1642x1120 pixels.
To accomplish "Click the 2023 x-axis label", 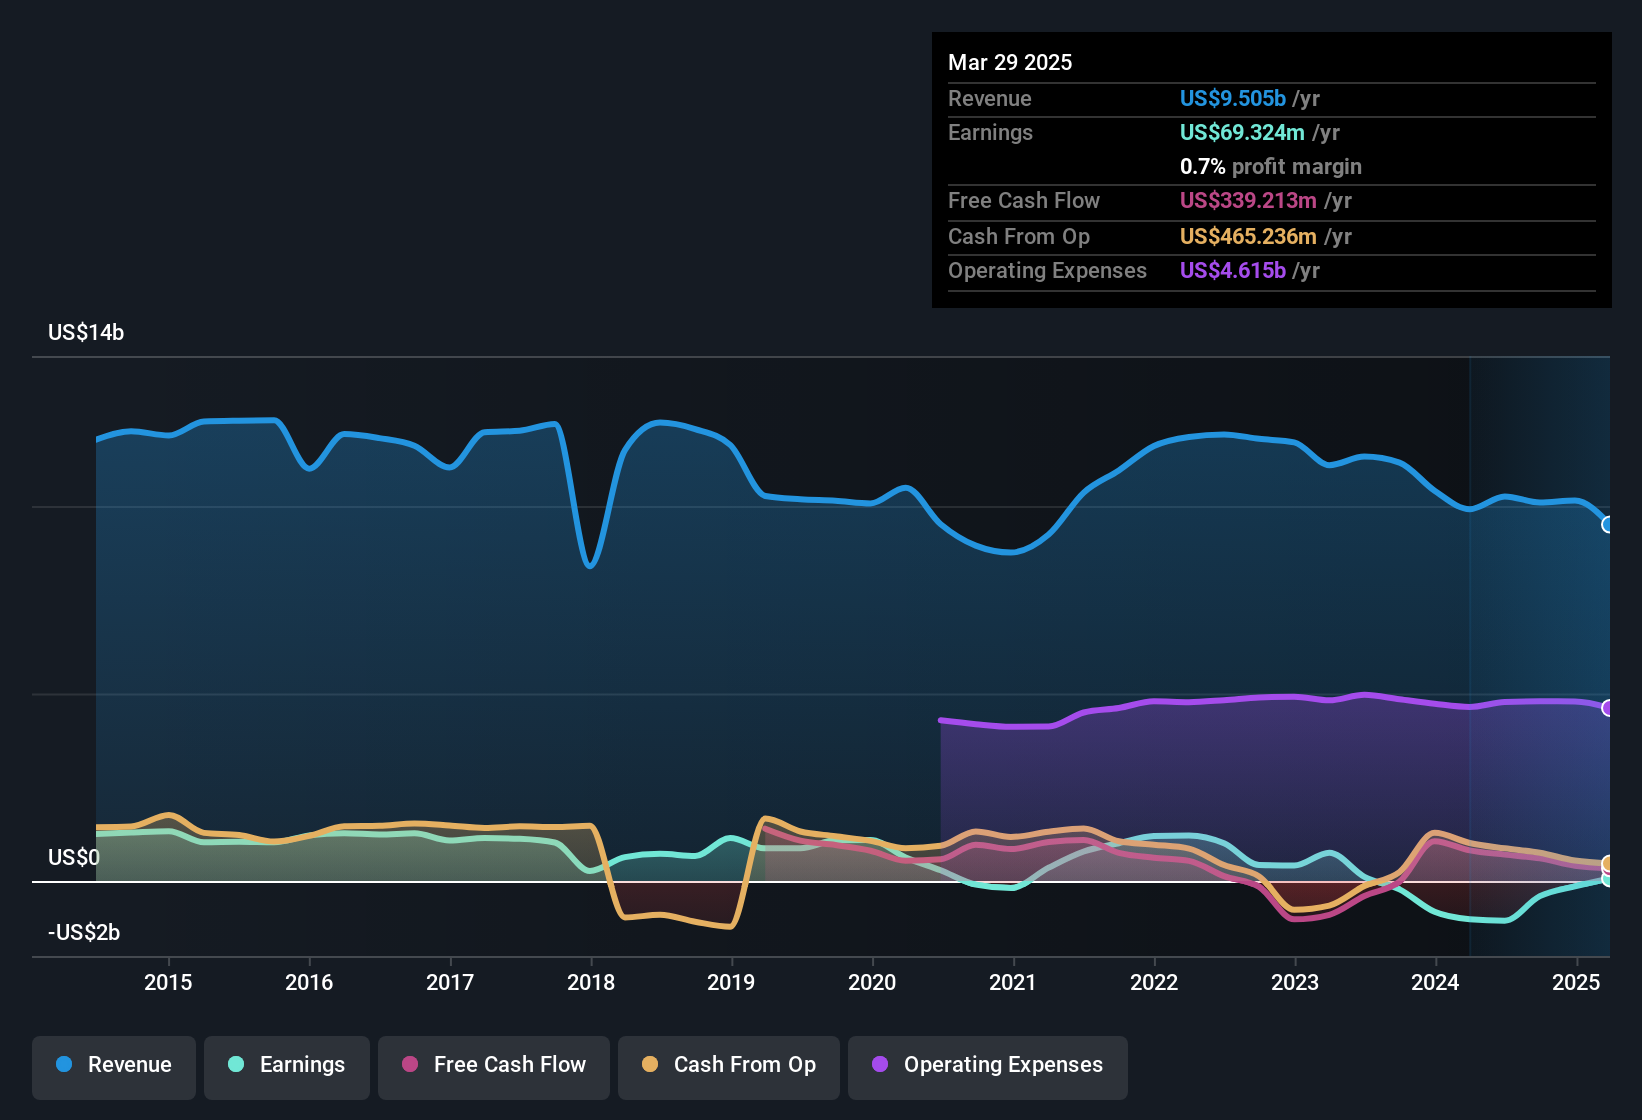I will pos(1295,983).
